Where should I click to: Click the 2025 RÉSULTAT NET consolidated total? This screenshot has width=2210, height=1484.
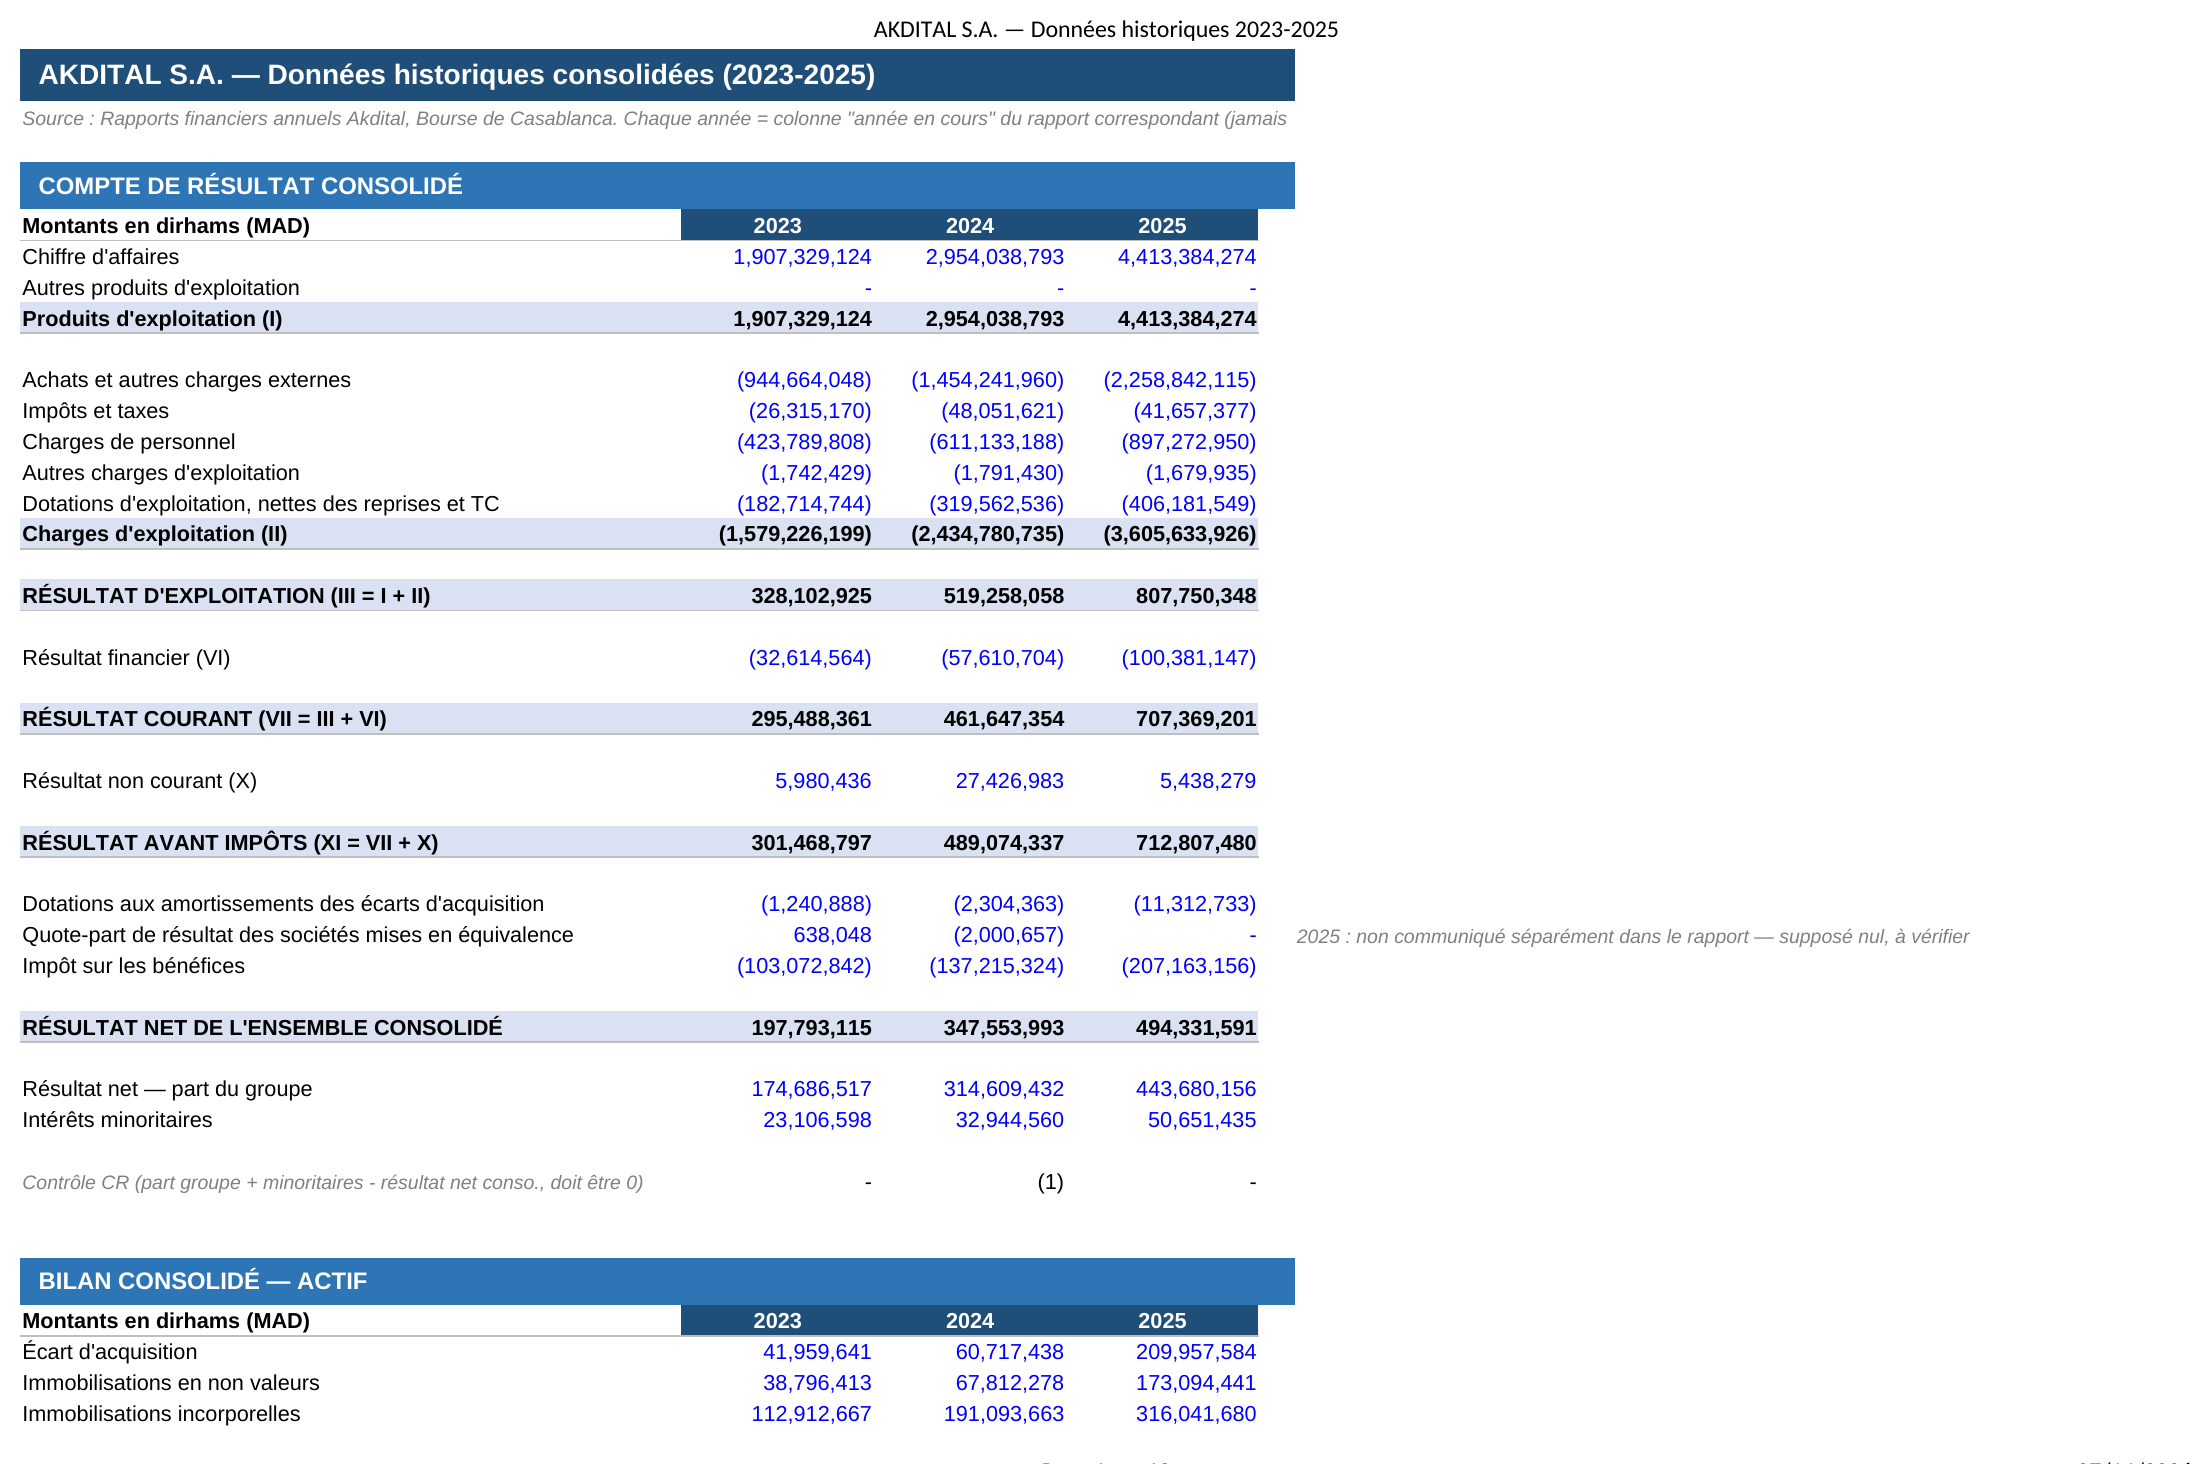tap(1195, 1028)
